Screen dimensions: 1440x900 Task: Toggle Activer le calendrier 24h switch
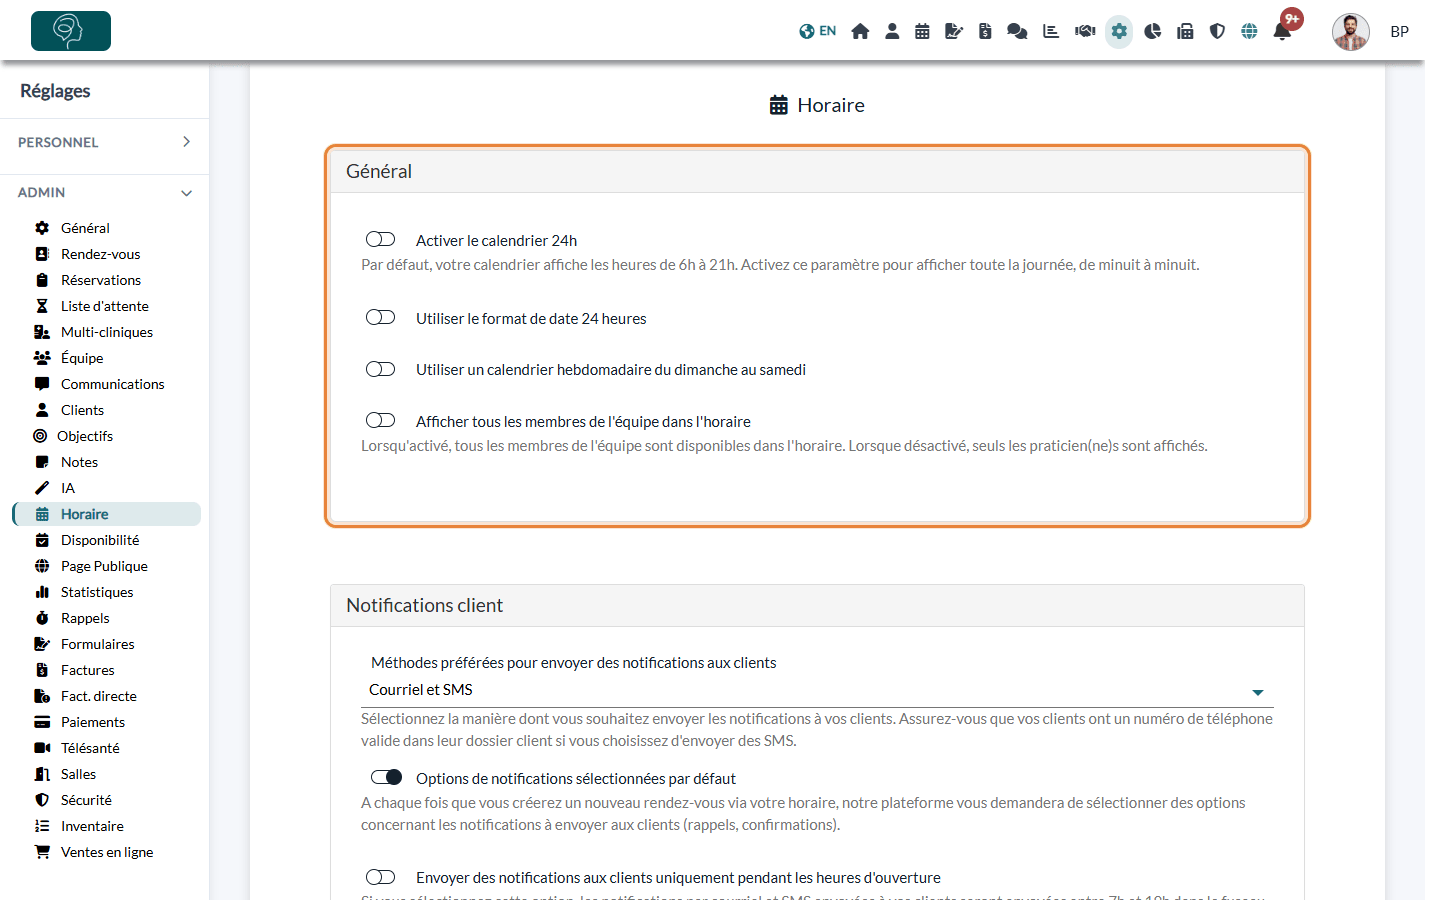click(380, 239)
